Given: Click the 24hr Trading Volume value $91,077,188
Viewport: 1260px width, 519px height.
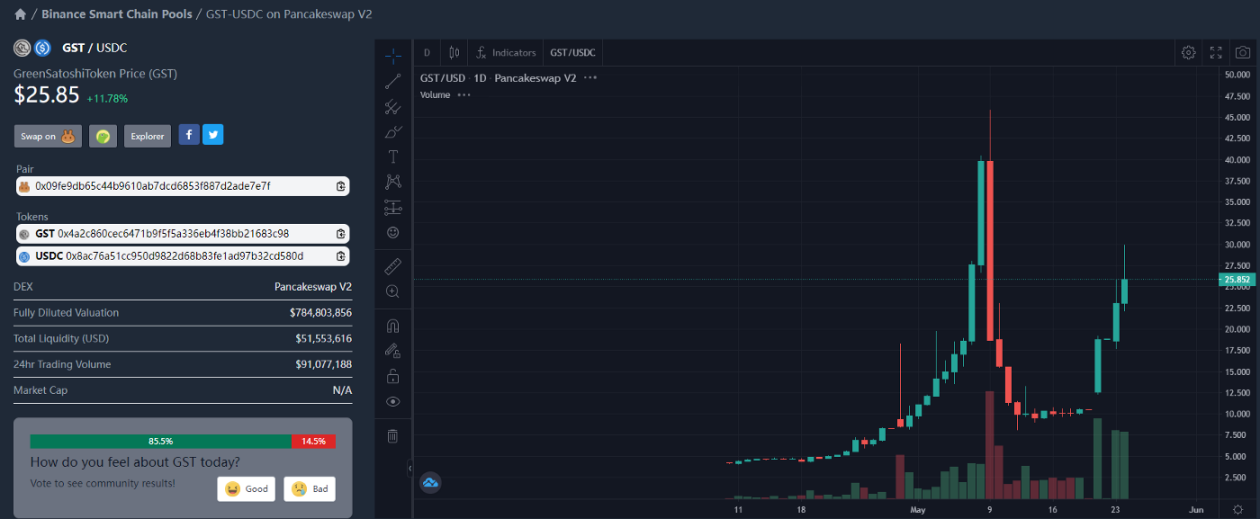Looking at the screenshot, I should (323, 365).
